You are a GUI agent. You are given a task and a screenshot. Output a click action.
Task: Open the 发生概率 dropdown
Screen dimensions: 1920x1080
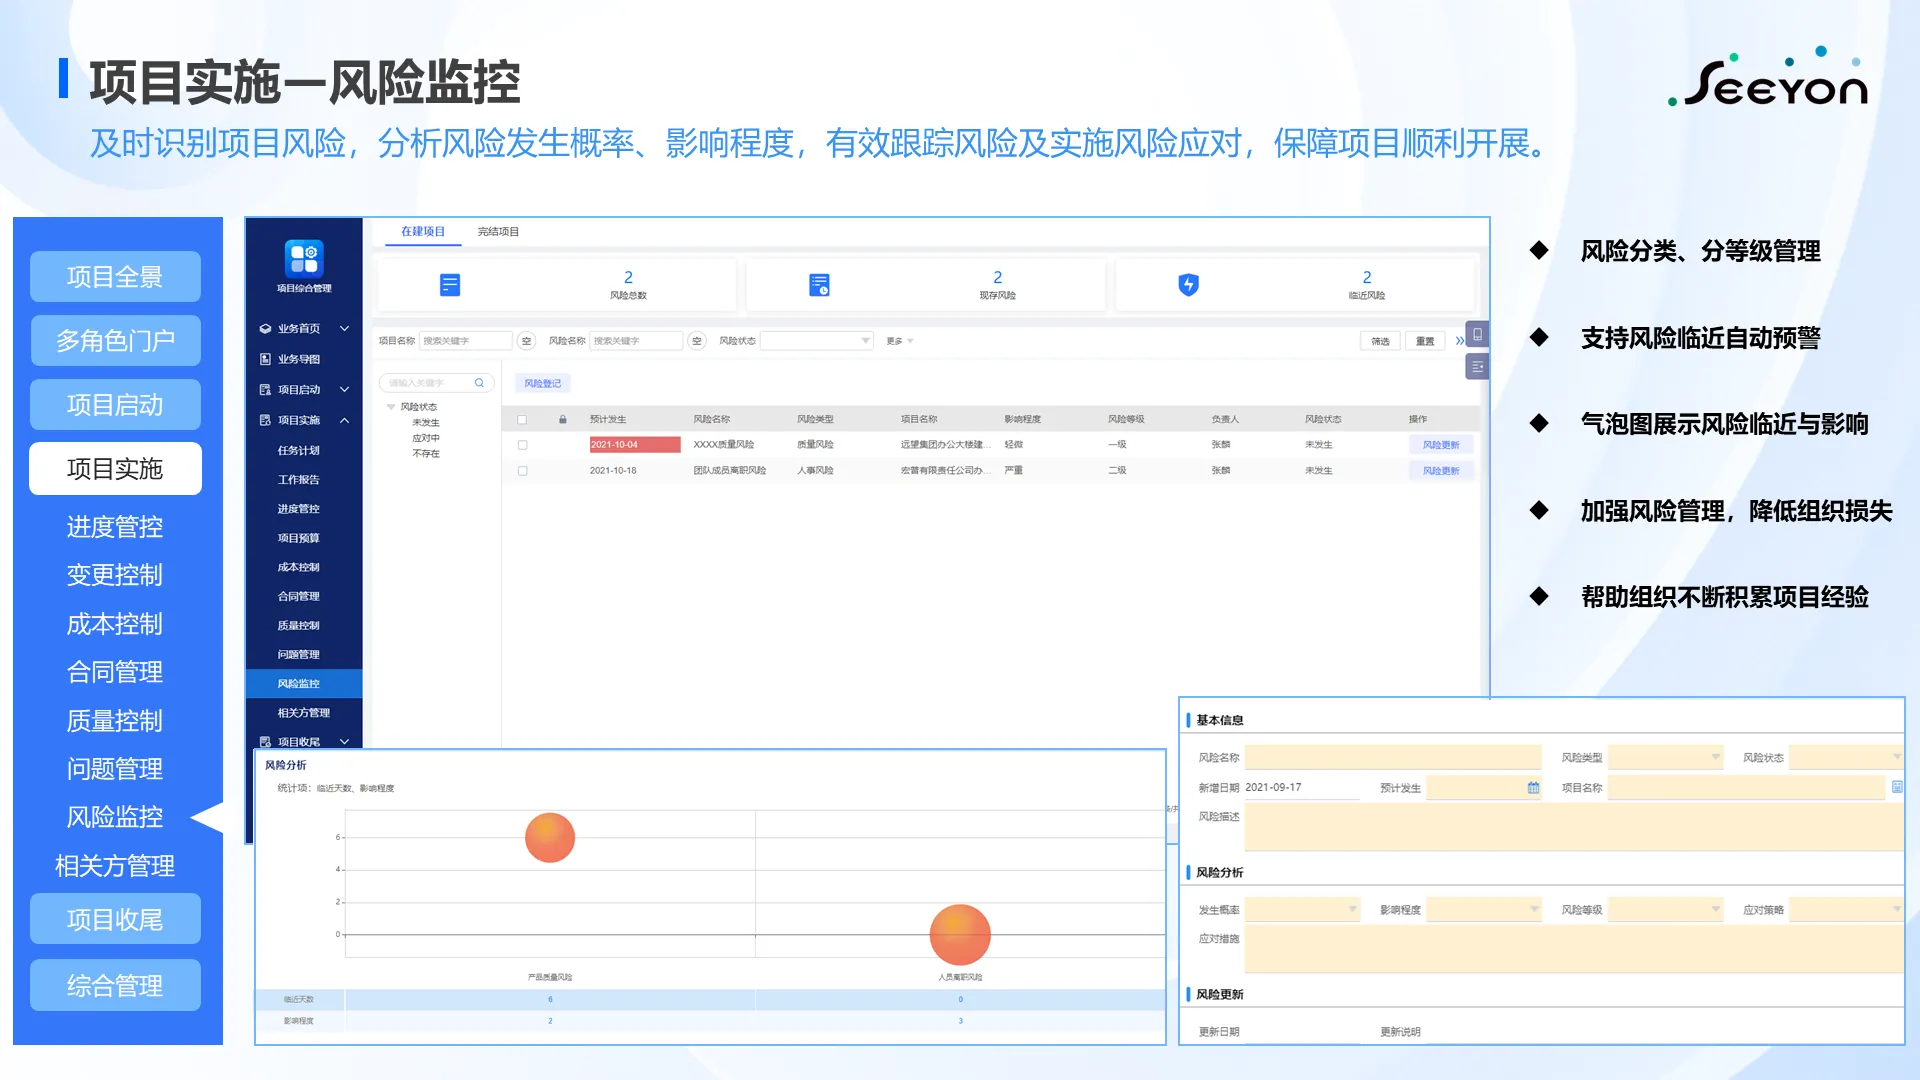[1303, 910]
